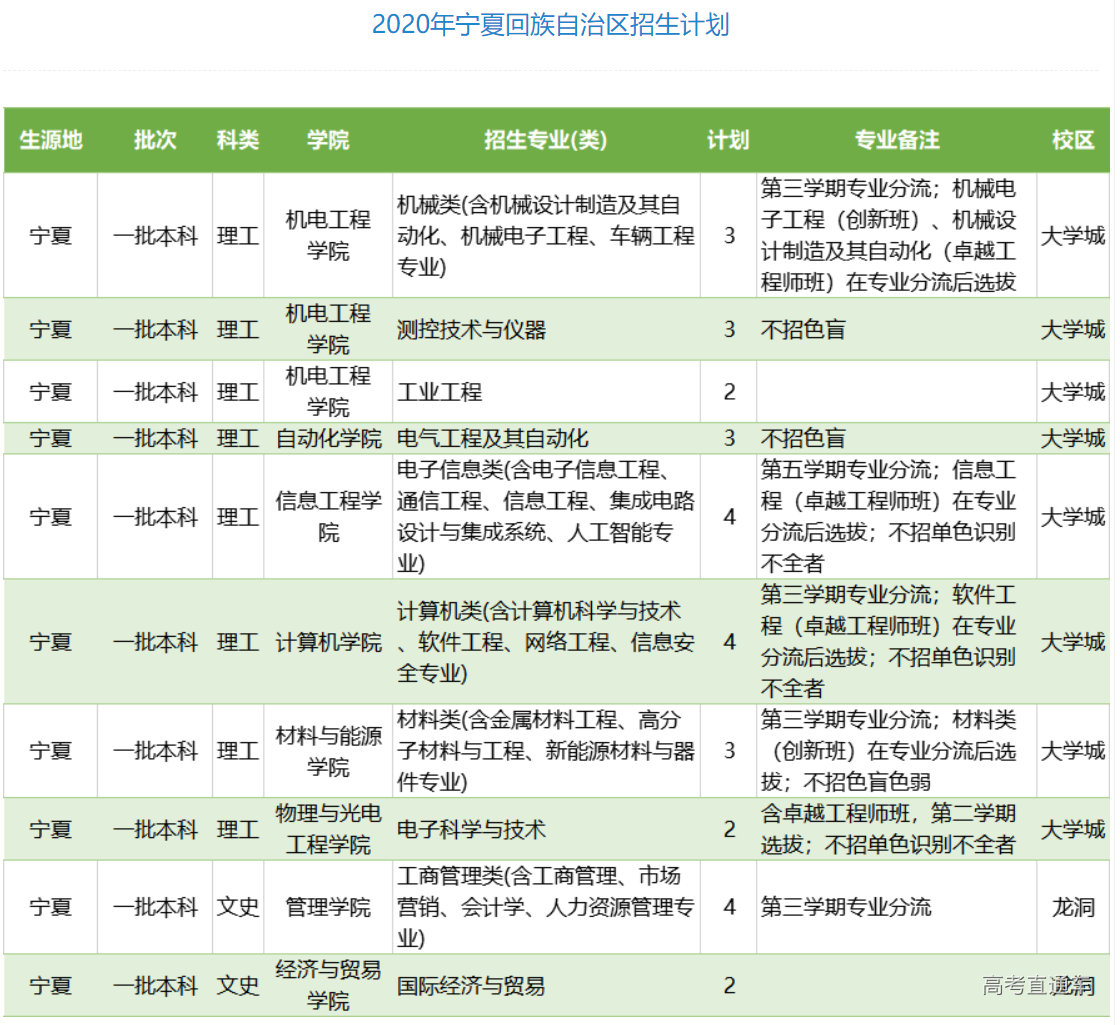The width and height of the screenshot is (1120, 1025).
Task: Click the 工业工程 major cell
Action: (440, 391)
